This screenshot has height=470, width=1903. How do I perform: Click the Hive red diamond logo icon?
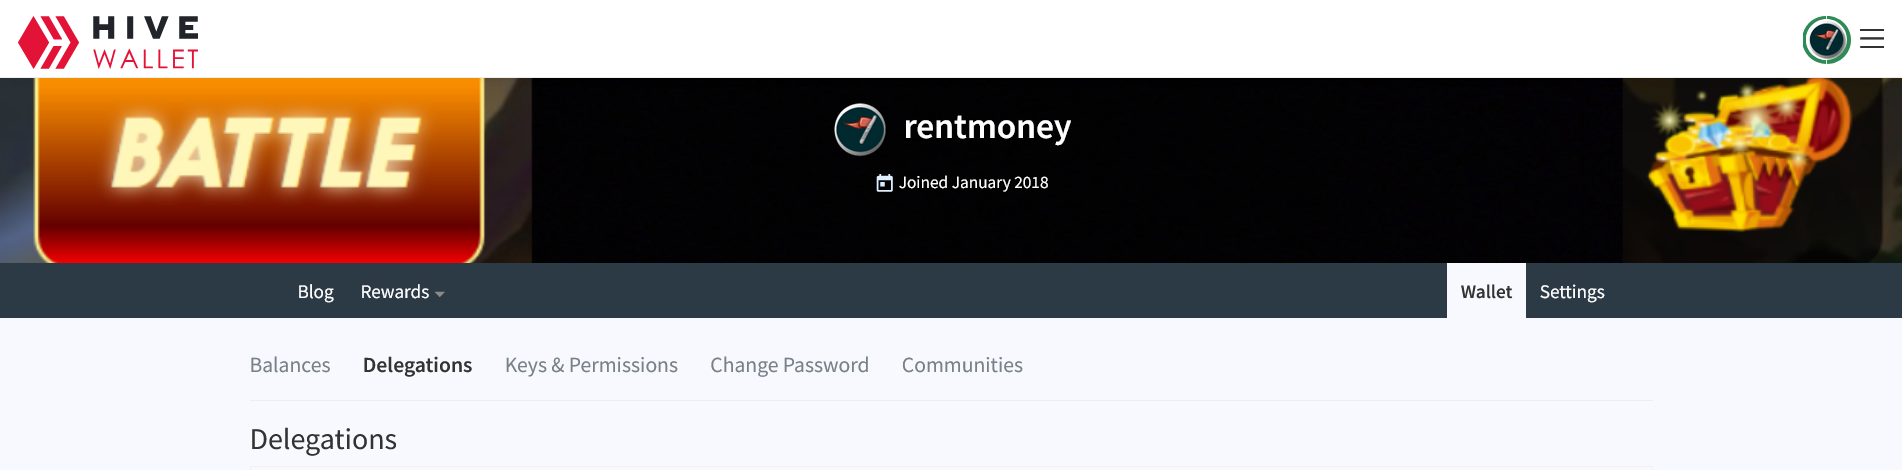coord(48,42)
